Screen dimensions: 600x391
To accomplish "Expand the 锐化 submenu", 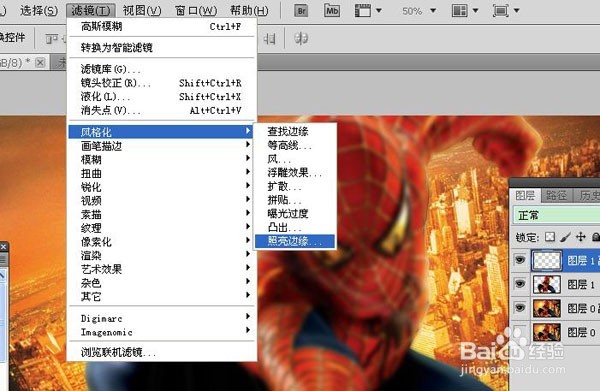I will point(161,187).
